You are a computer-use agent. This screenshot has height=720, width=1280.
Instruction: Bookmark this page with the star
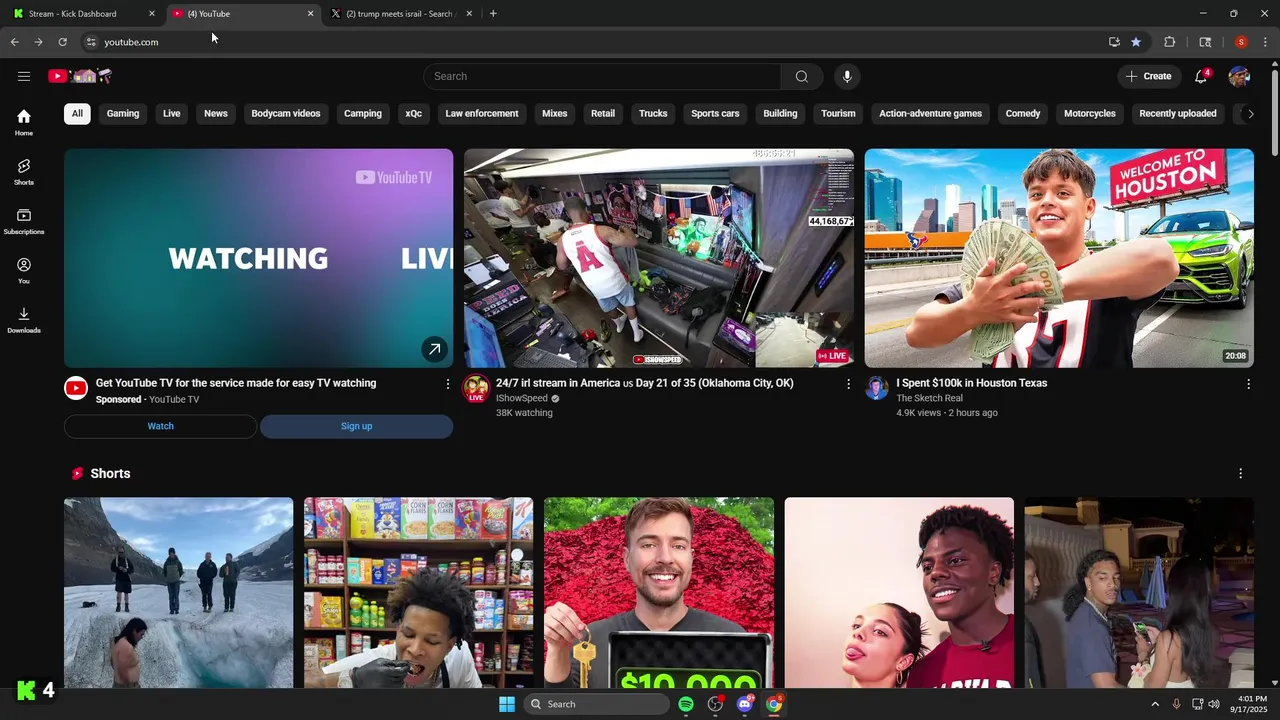click(x=1136, y=42)
